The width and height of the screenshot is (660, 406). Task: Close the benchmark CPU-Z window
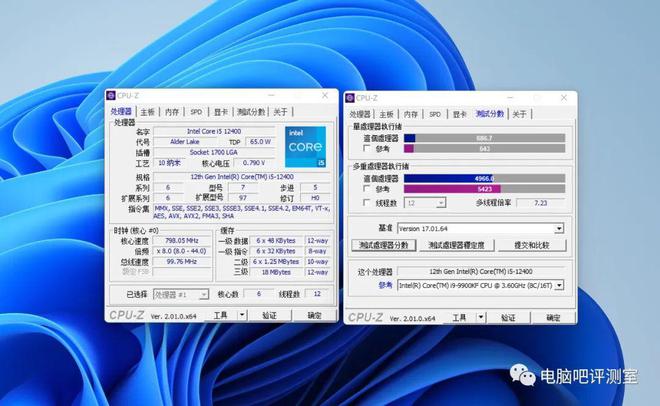click(x=568, y=98)
